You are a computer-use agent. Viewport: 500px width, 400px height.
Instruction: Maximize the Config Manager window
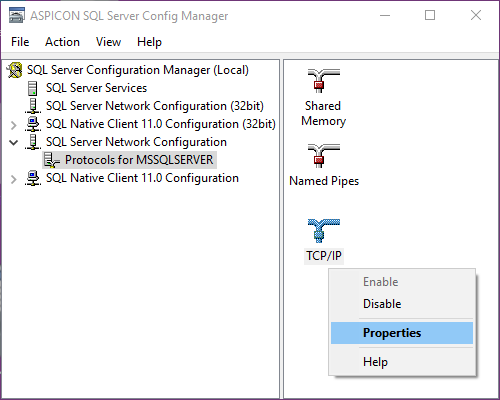(x=430, y=15)
